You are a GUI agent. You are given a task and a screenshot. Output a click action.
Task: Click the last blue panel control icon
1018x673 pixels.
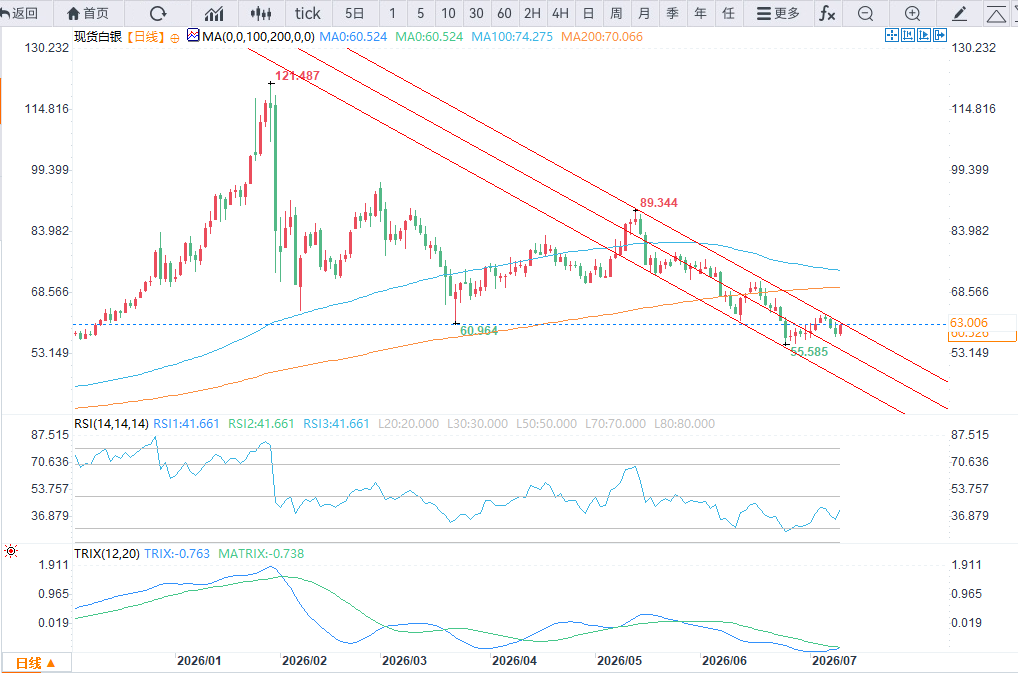940,35
